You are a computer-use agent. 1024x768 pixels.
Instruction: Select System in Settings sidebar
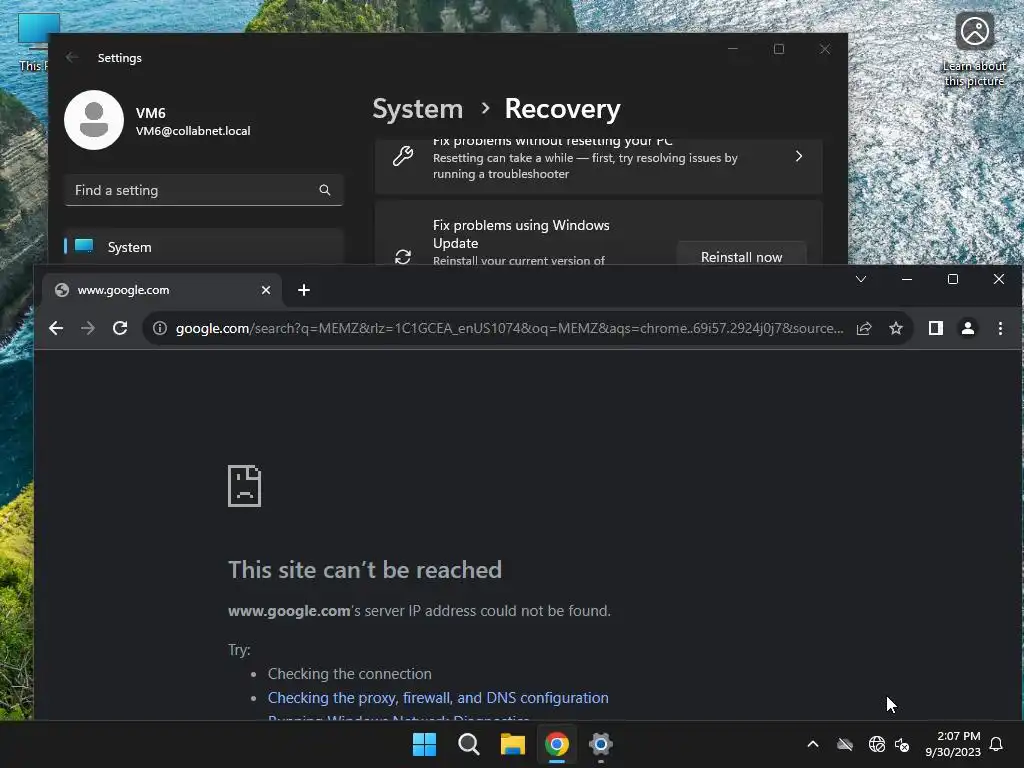204,247
